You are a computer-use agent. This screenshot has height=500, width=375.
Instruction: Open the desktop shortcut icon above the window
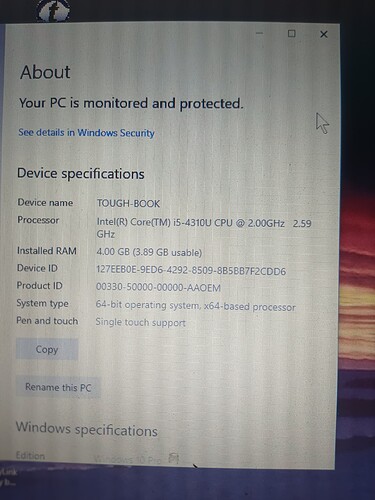(53, 11)
